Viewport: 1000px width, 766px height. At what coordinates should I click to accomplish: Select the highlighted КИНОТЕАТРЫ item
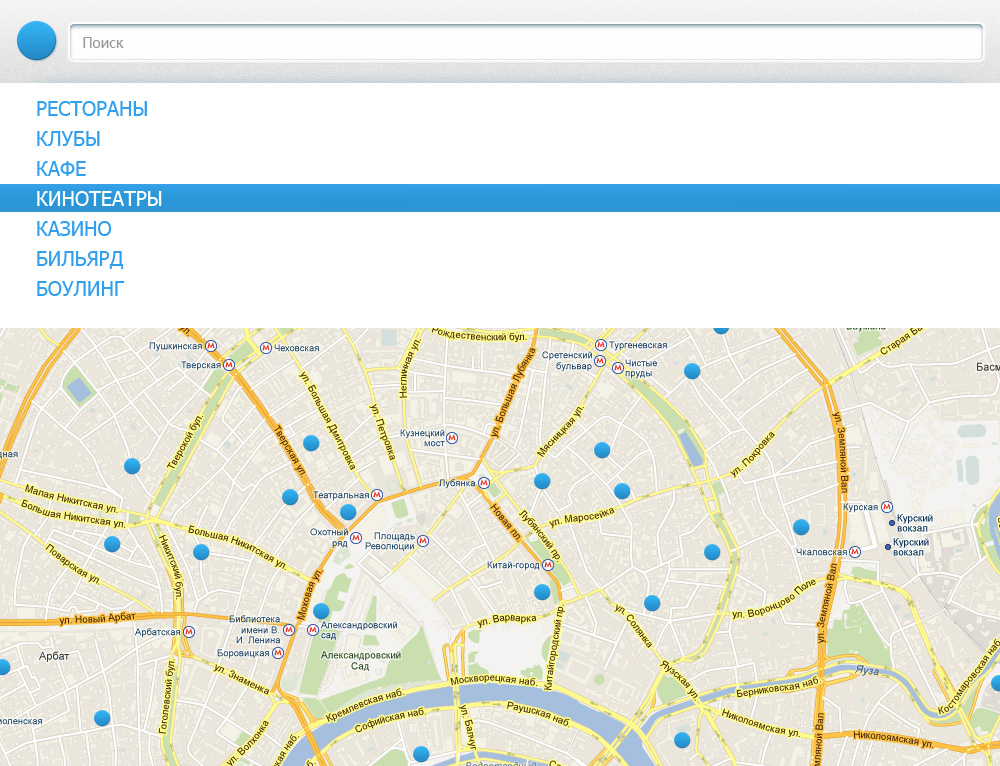(x=99, y=199)
